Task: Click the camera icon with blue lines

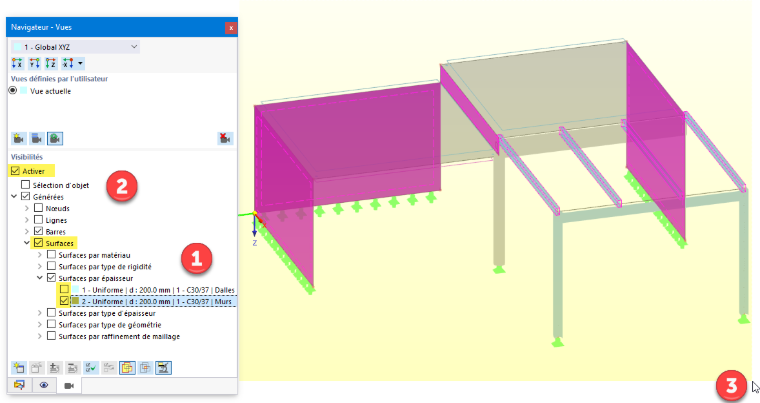Action: point(36,139)
